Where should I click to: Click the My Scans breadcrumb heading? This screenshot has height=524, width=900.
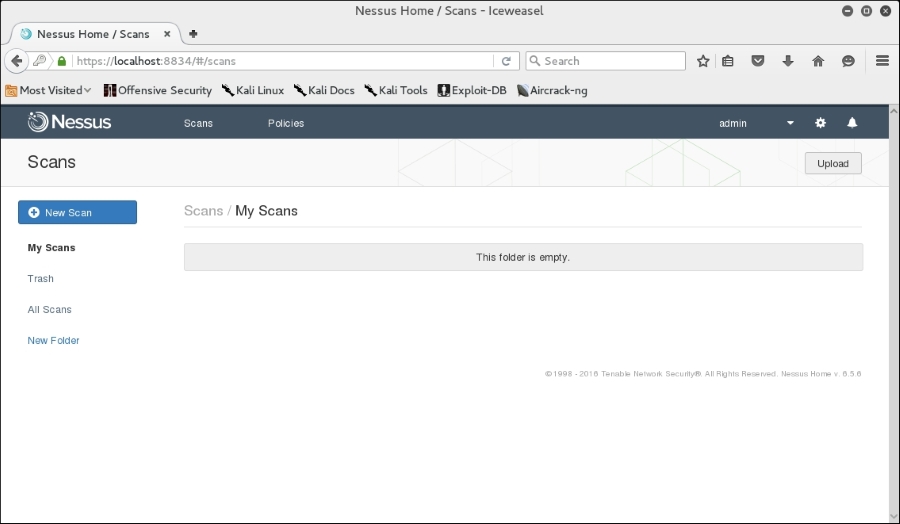(x=266, y=211)
